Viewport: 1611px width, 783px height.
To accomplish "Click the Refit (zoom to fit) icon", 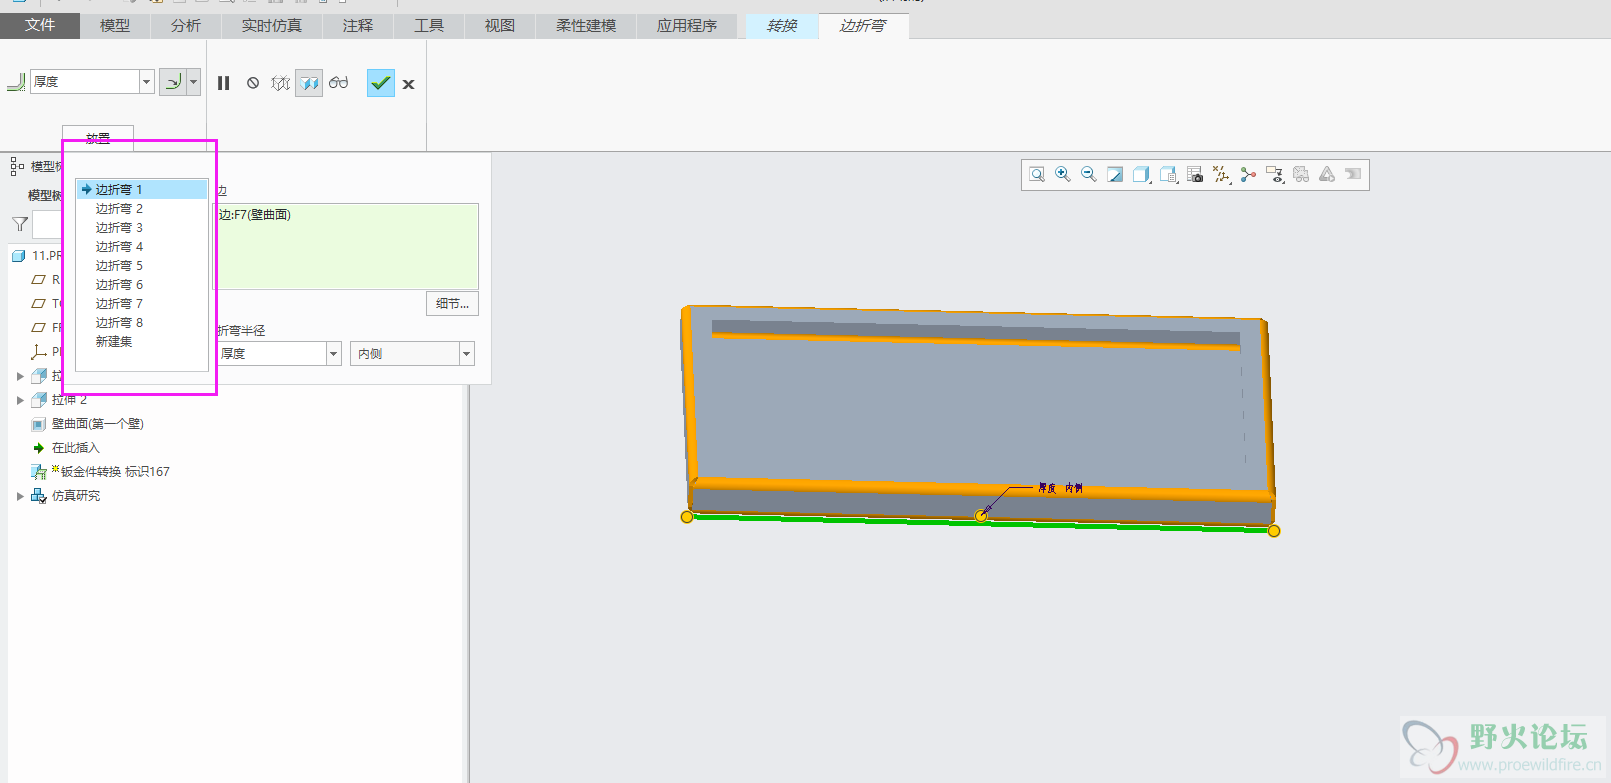I will (1037, 175).
